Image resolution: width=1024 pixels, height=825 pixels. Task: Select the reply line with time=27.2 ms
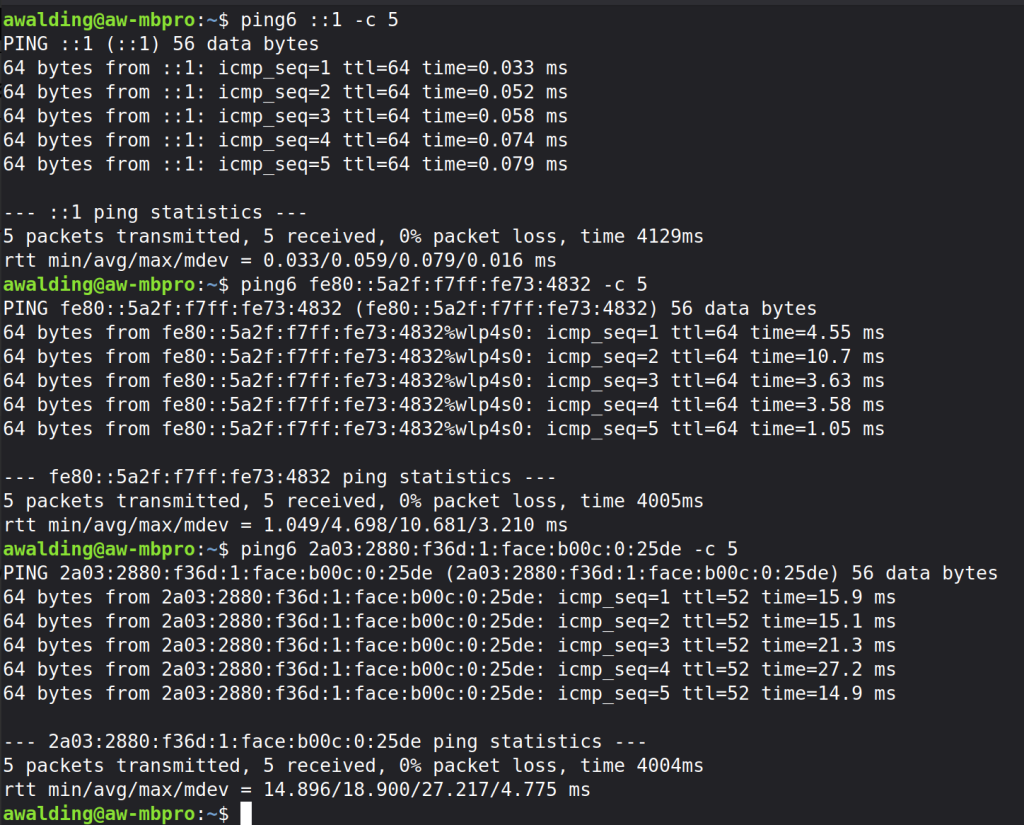pos(449,669)
